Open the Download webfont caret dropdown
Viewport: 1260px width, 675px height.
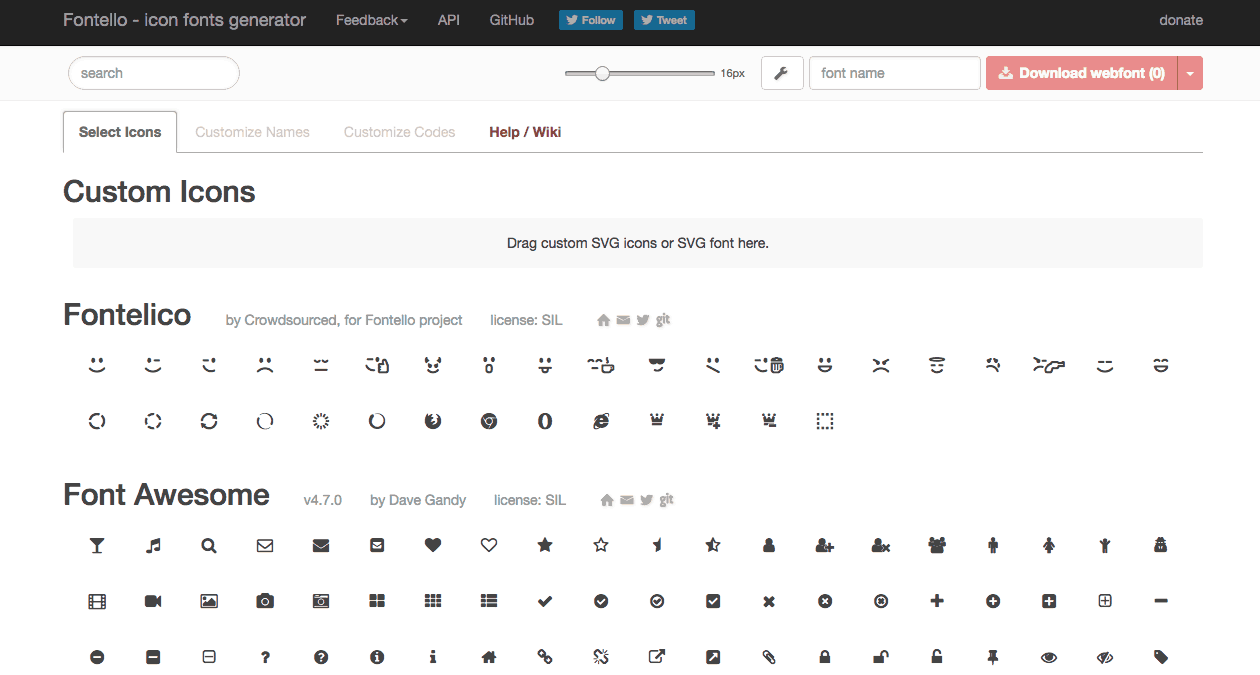tap(1191, 72)
